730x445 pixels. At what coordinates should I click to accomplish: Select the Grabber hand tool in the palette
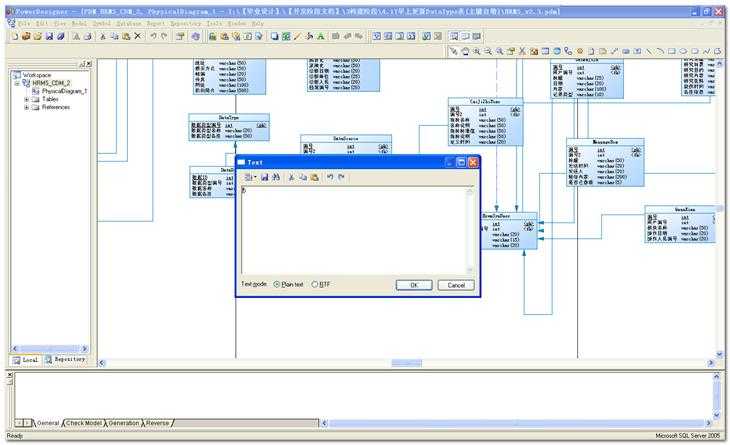(465, 51)
